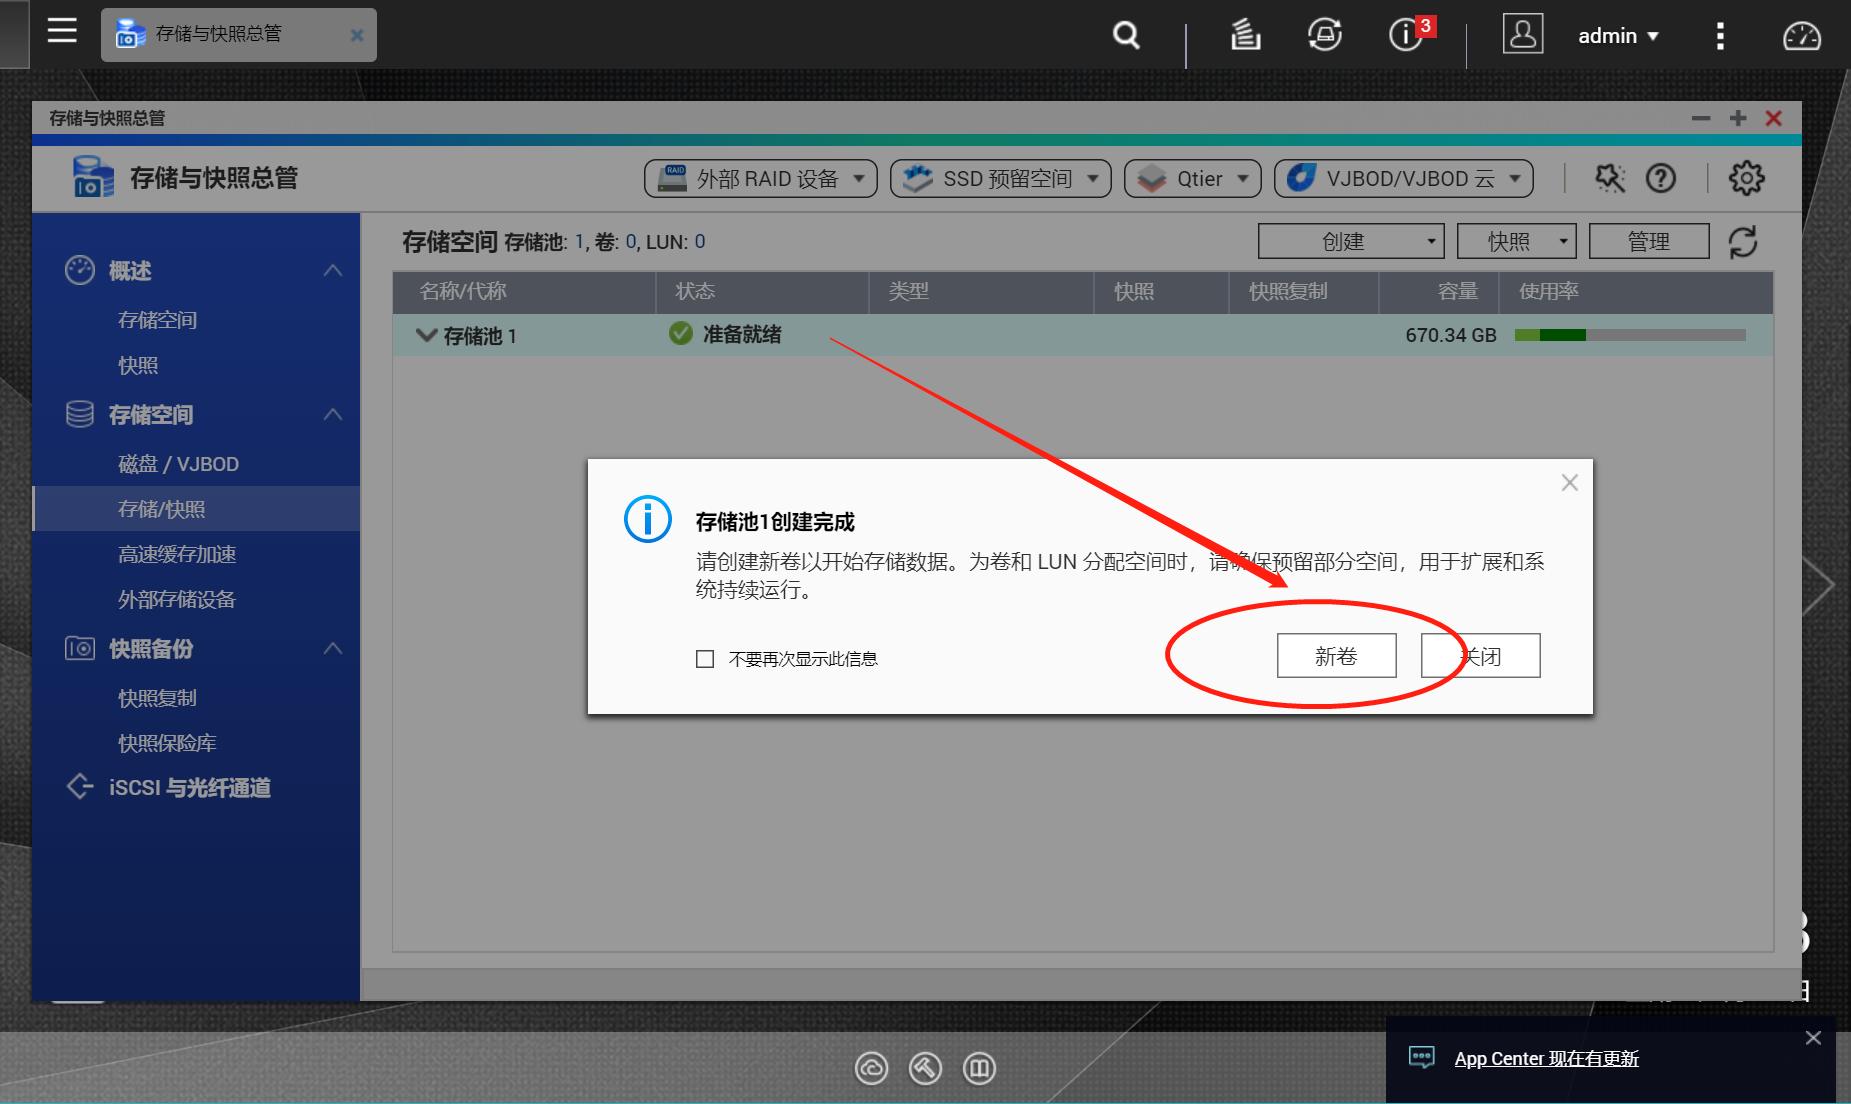Refresh the storage list with circular arrows icon
This screenshot has width=1851, height=1104.
1745,240
